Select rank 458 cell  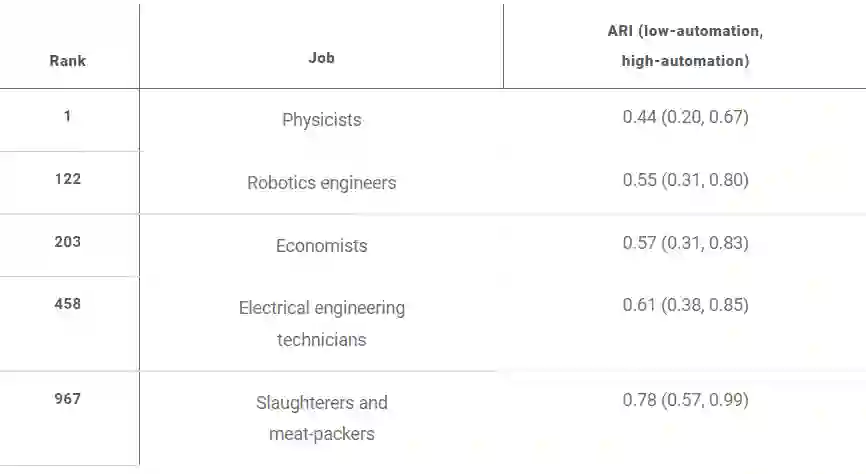(68, 304)
